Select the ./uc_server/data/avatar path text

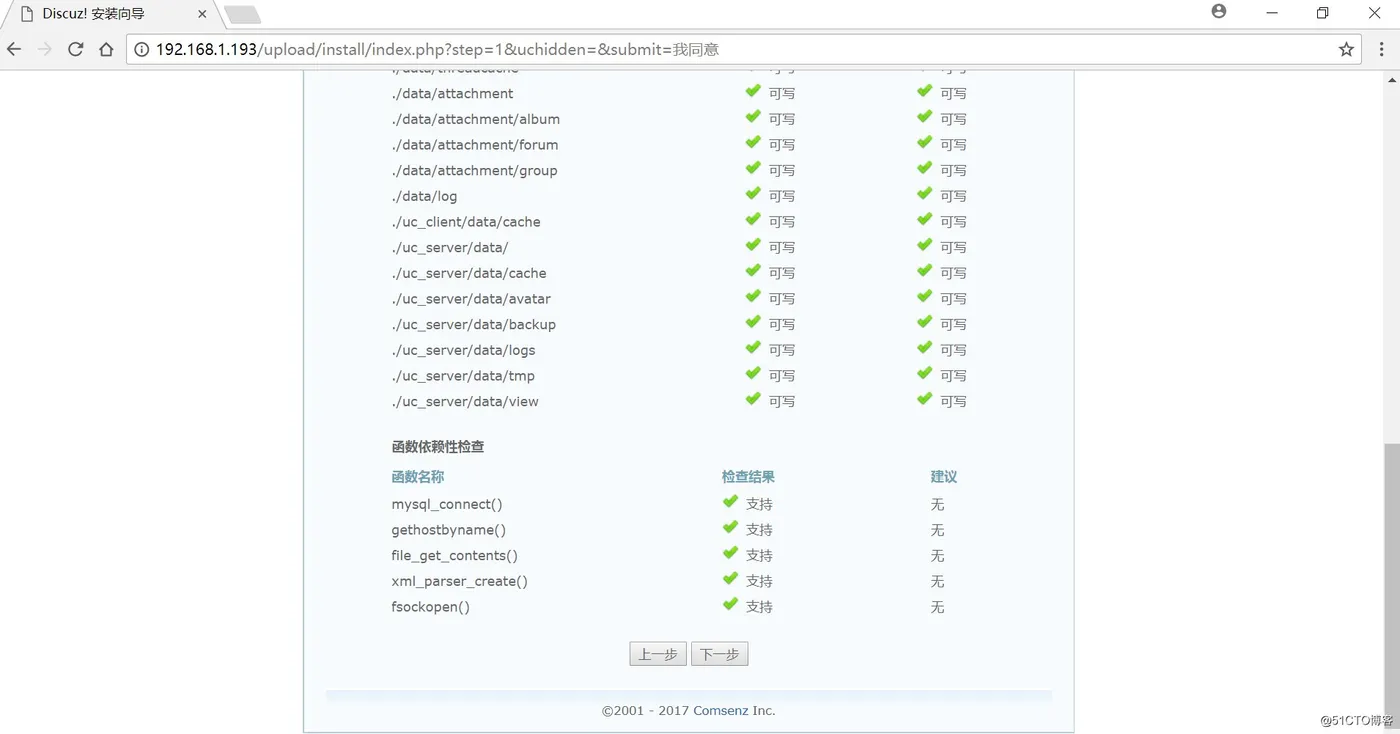click(x=471, y=299)
